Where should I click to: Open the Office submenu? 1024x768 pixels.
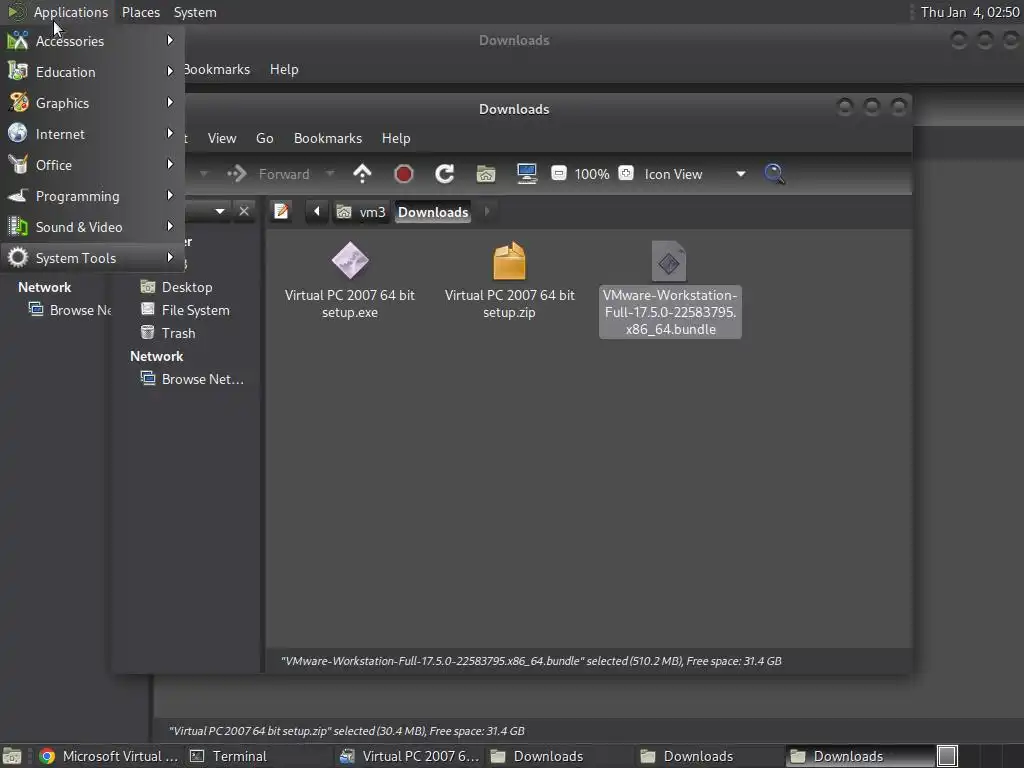point(92,165)
